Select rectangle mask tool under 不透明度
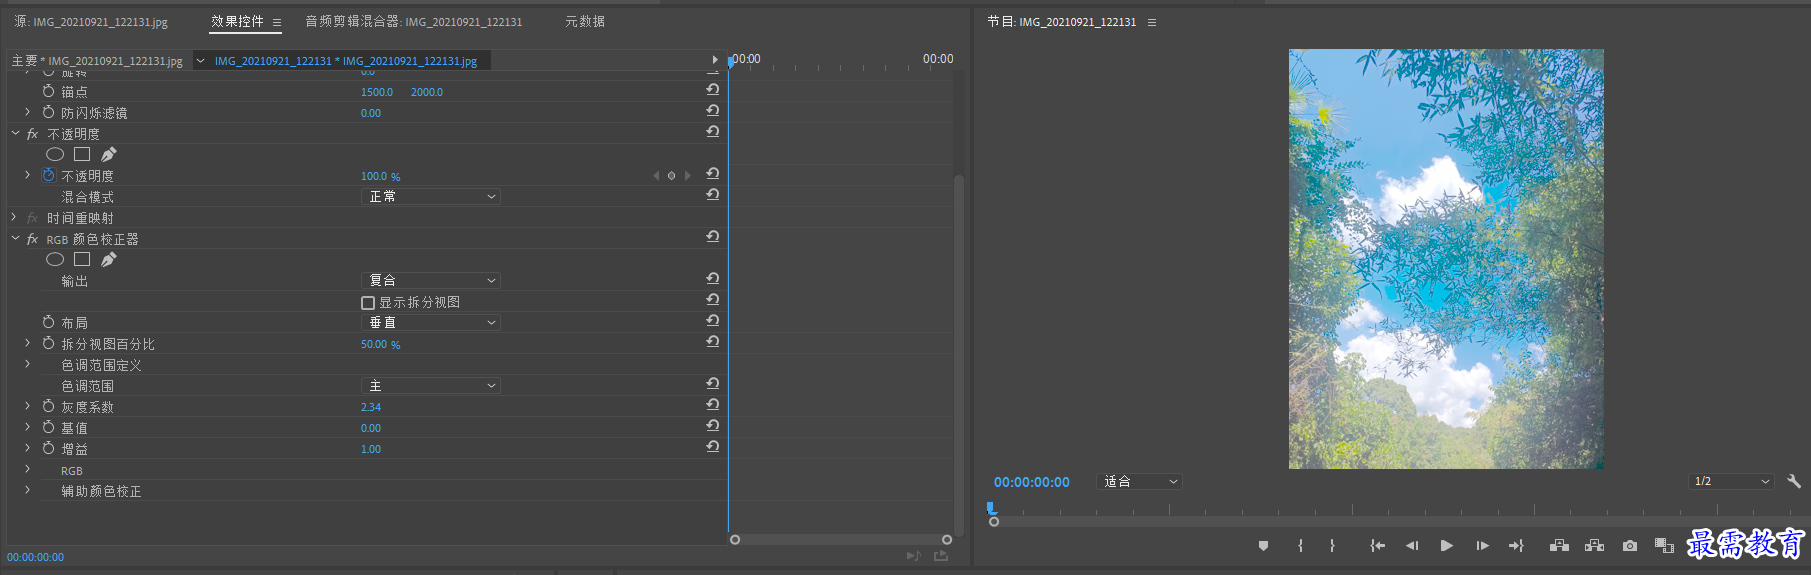 click(82, 154)
